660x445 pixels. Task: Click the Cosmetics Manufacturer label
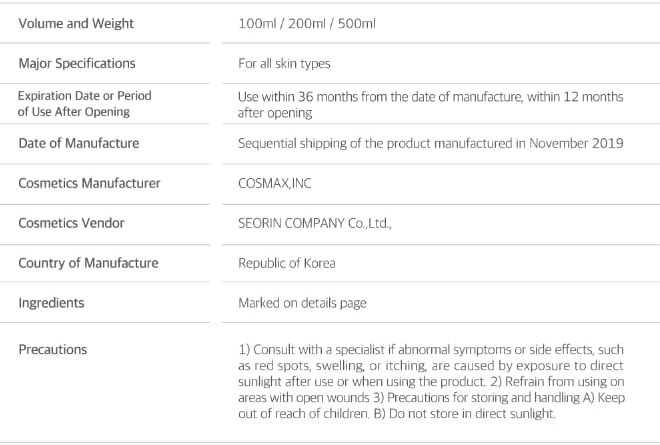(89, 183)
